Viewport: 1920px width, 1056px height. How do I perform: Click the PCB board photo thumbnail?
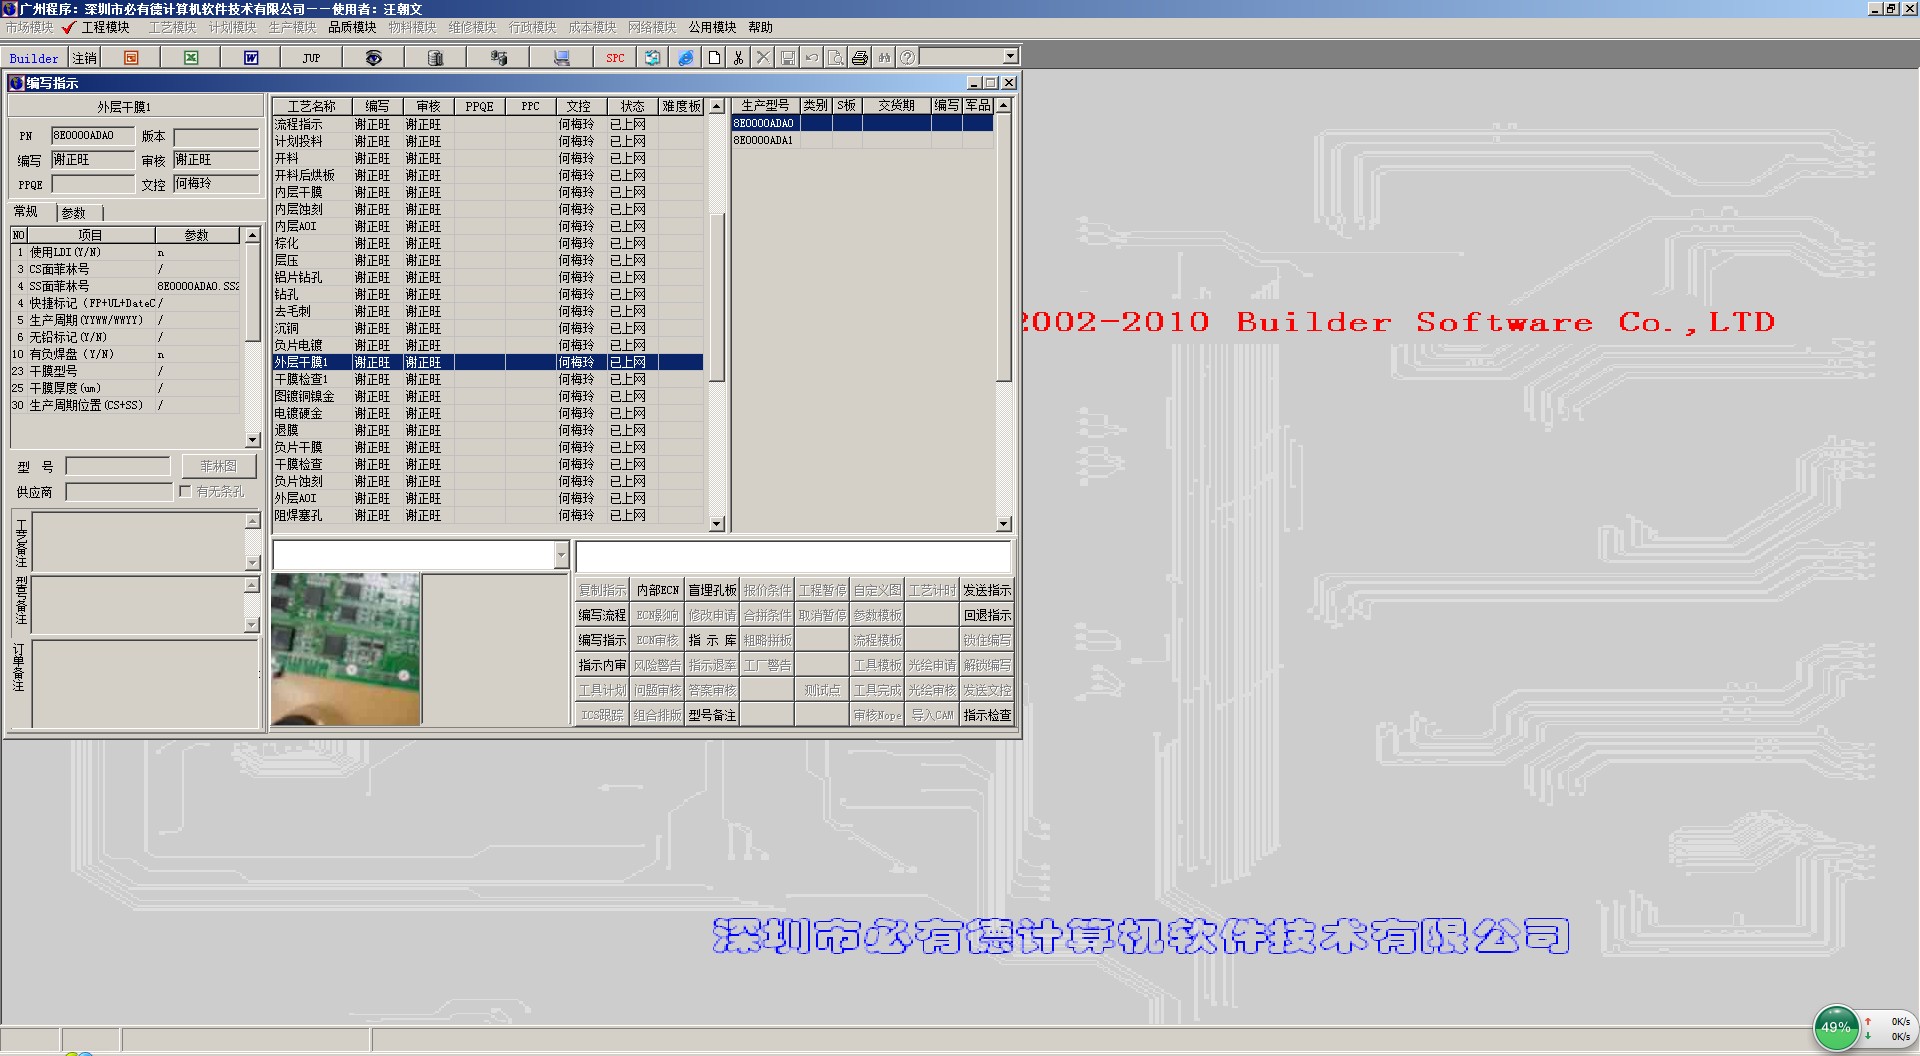point(346,649)
